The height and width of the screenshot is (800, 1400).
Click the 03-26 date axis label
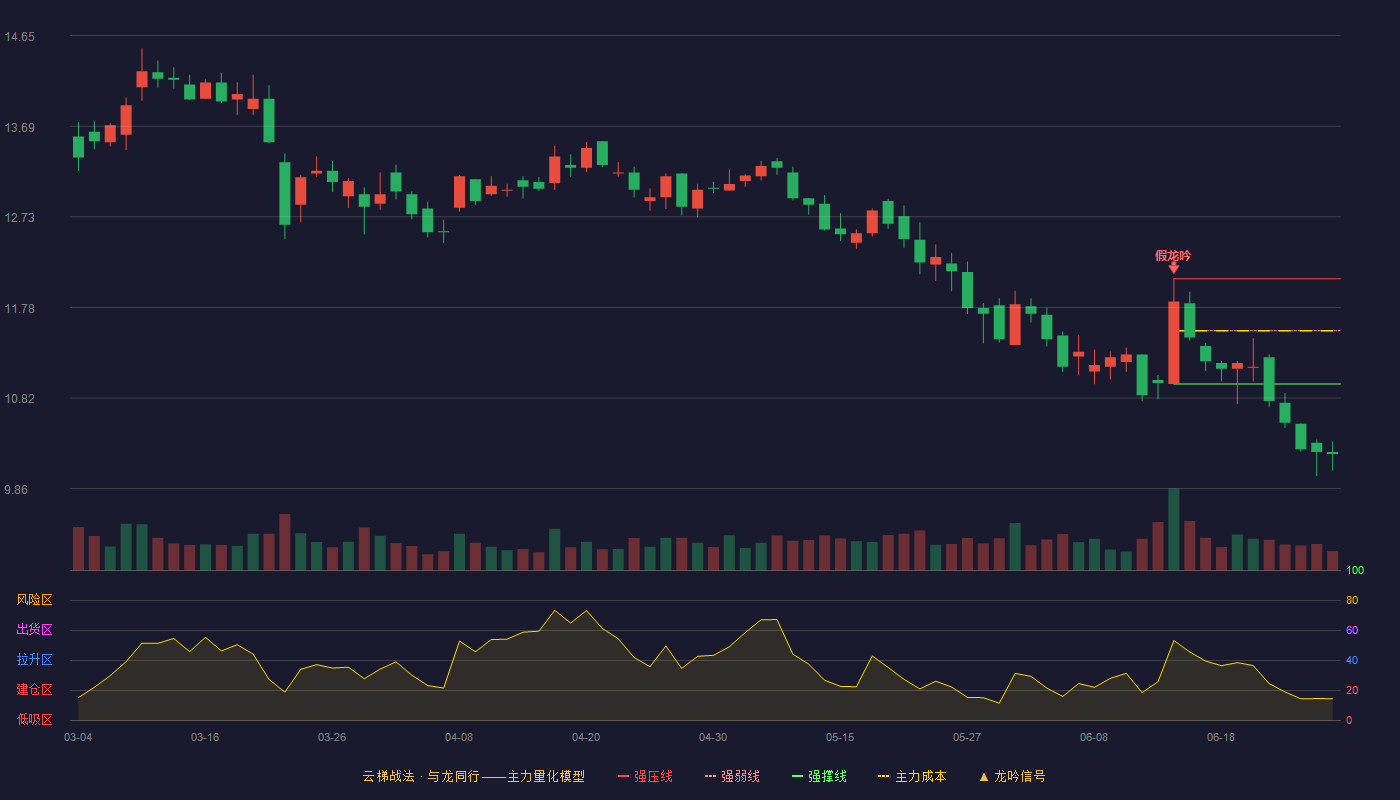[x=332, y=737]
